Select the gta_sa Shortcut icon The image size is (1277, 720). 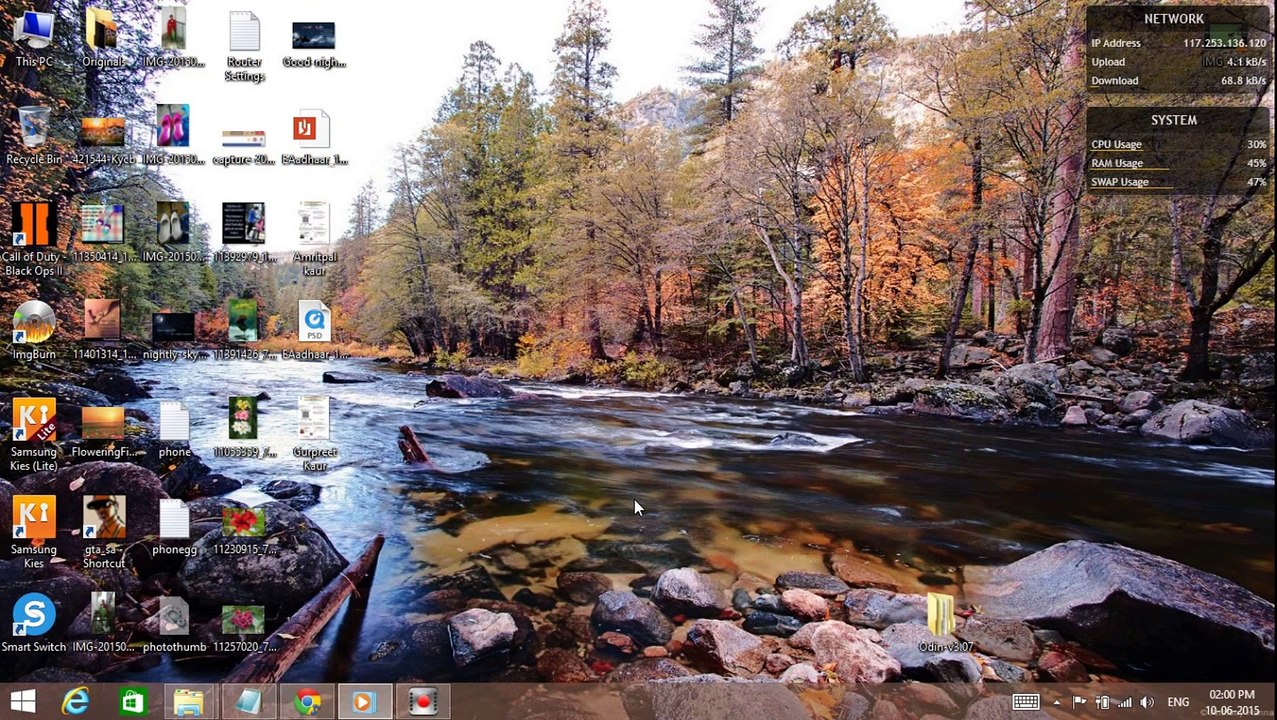click(104, 533)
